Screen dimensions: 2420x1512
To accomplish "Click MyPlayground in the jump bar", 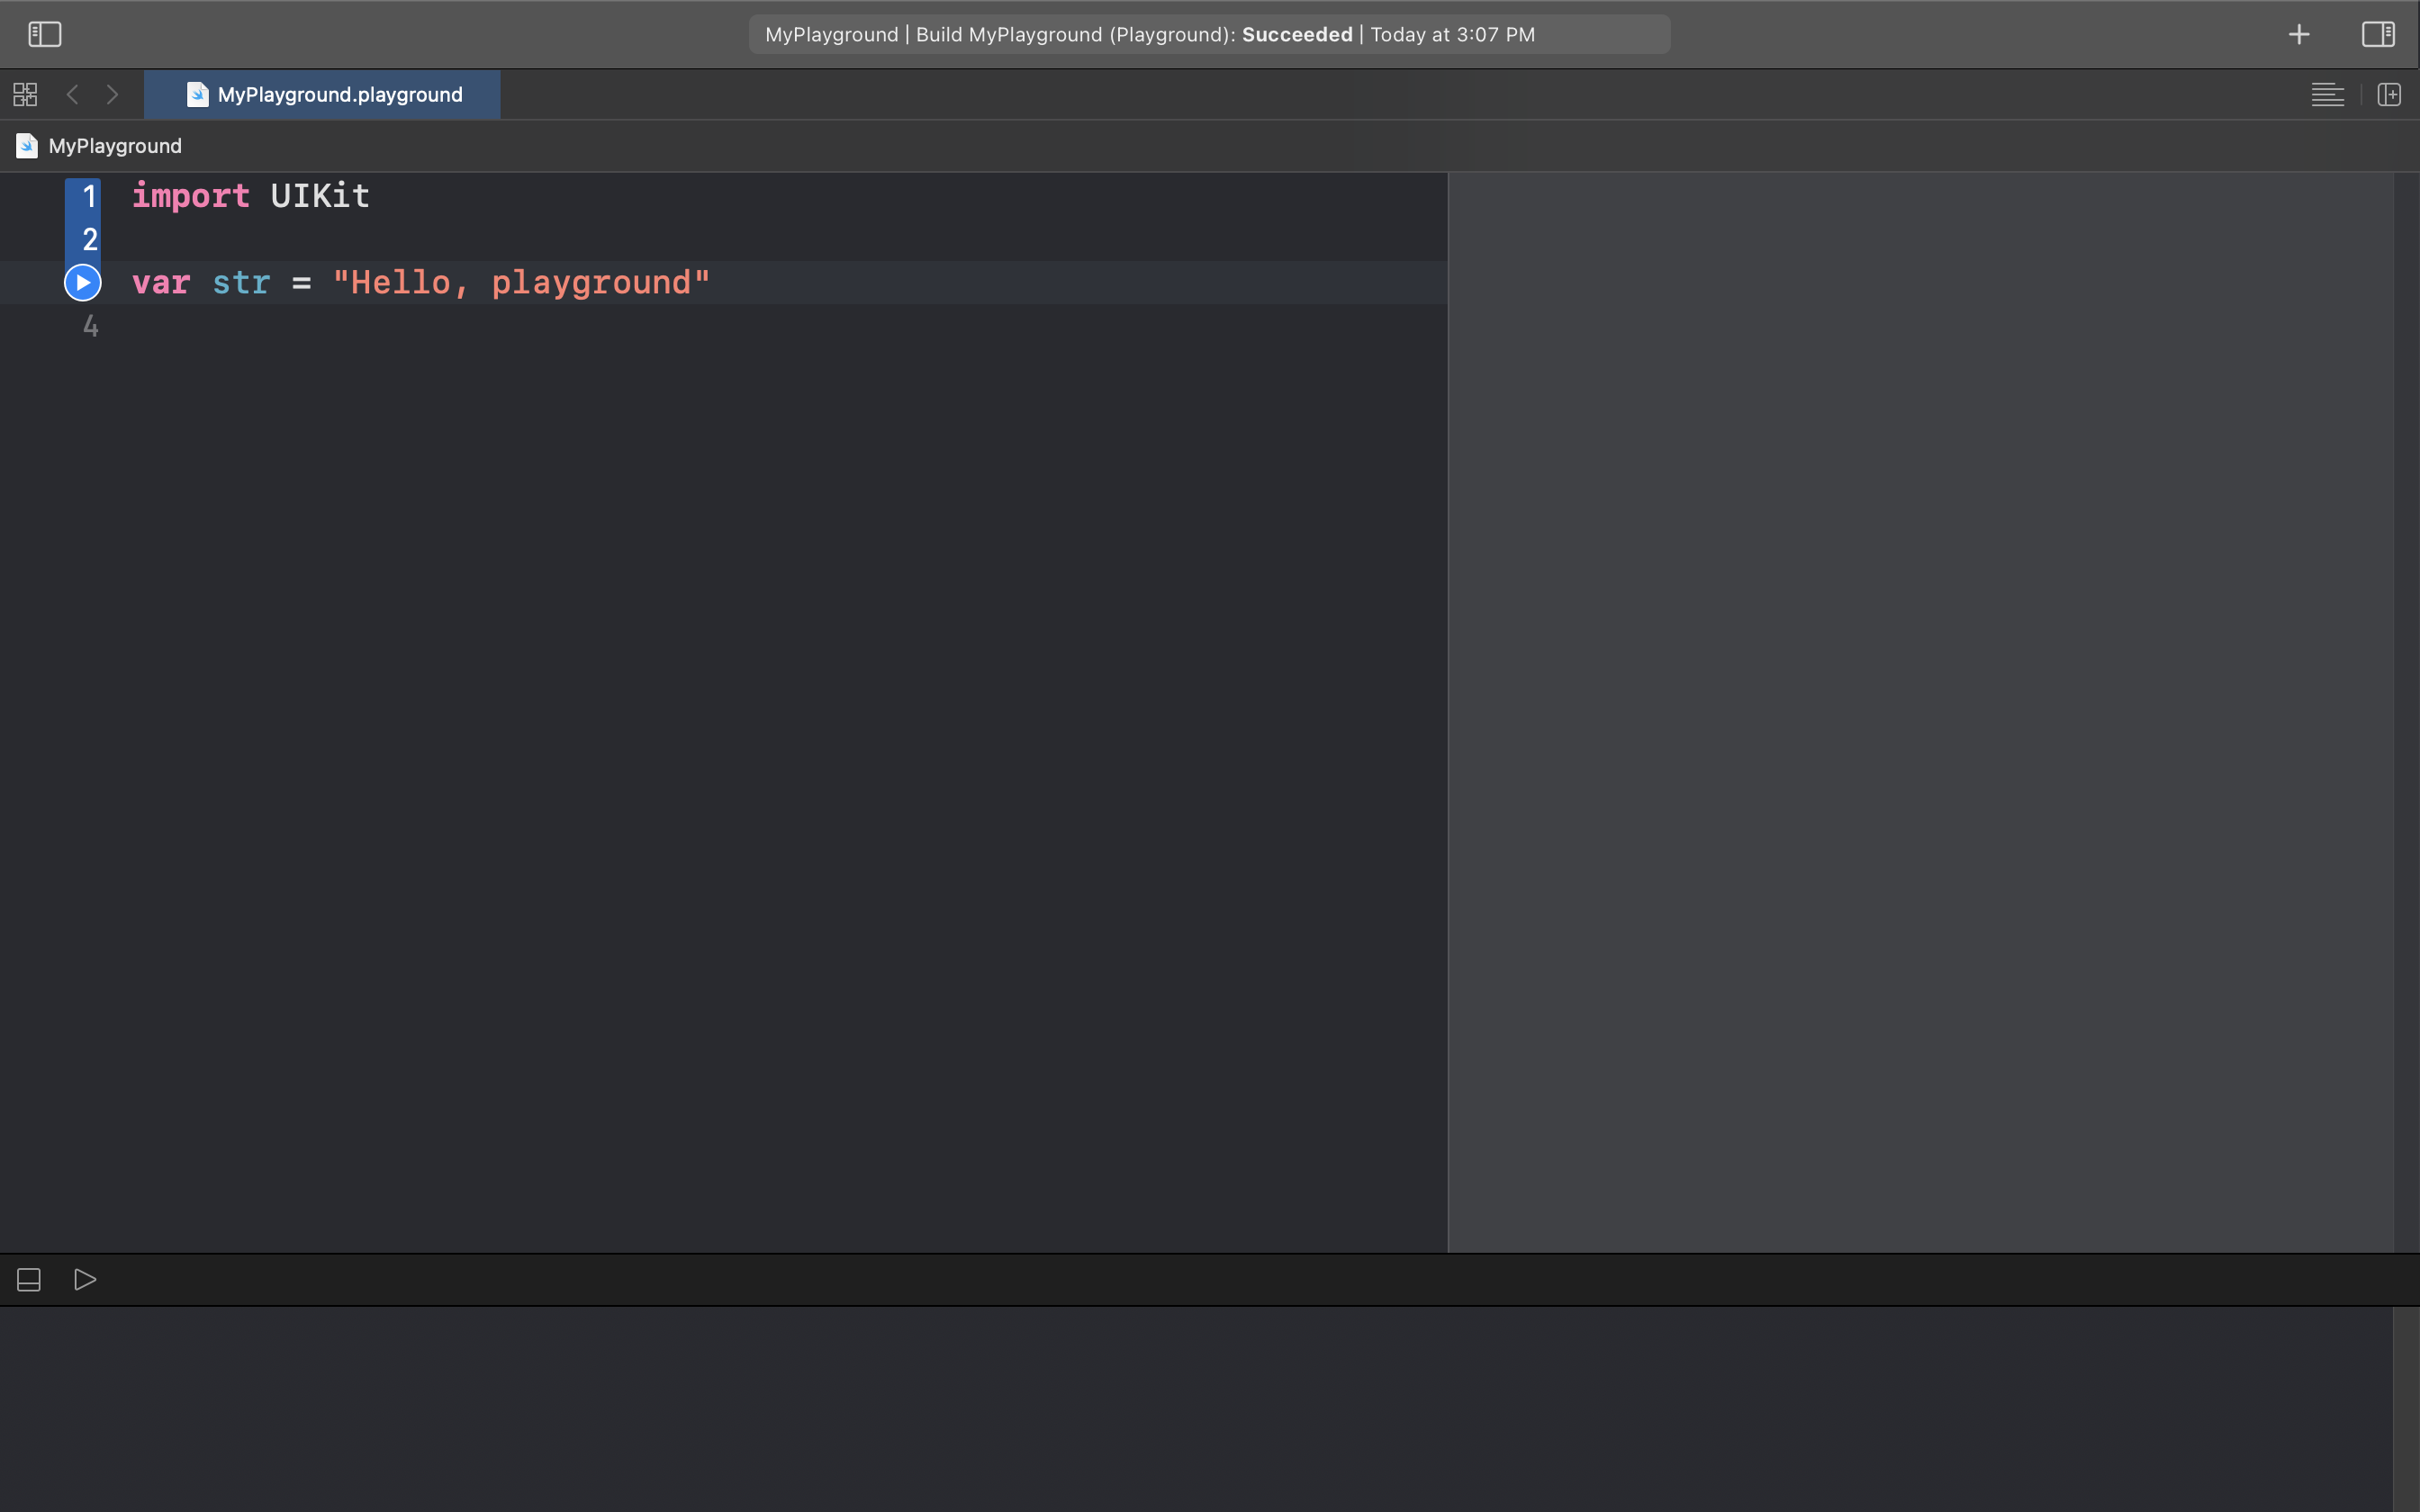I will click(115, 146).
